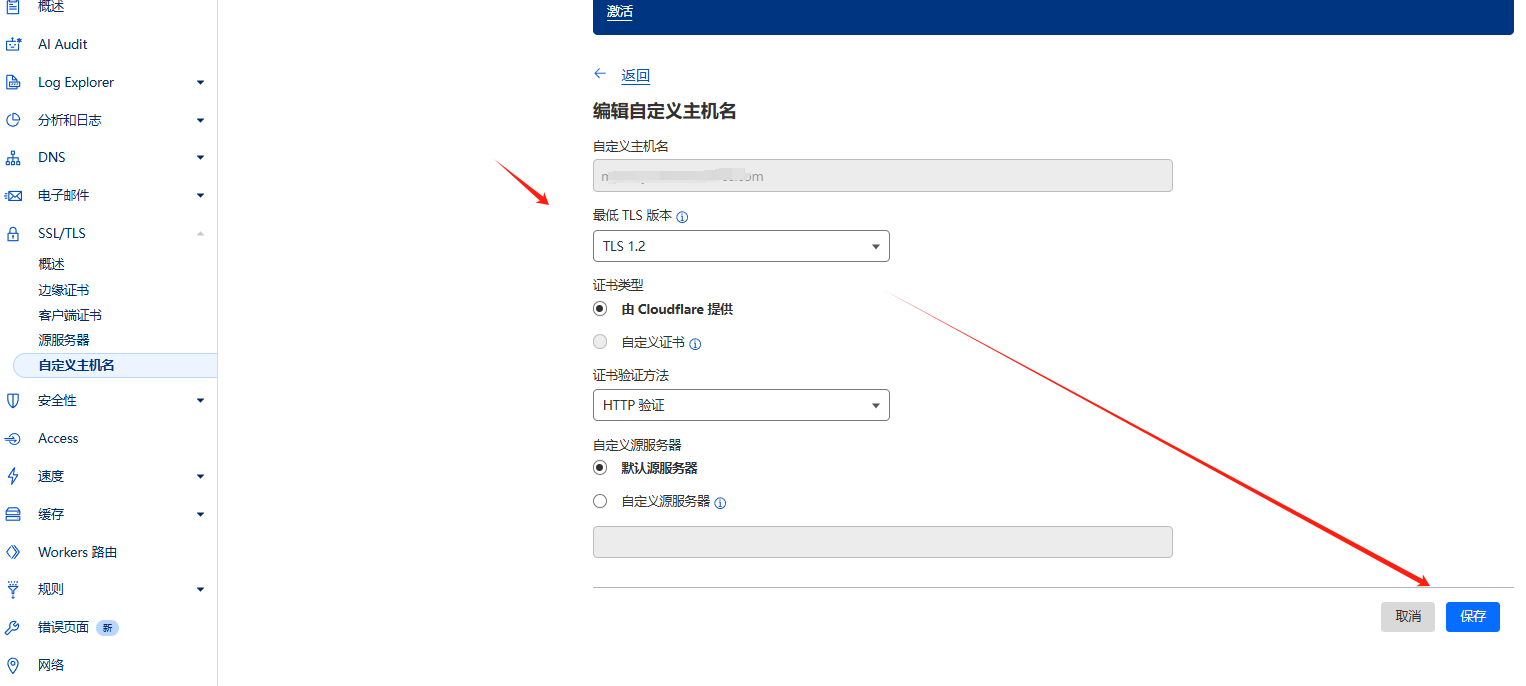Screen dimensions: 1526x686
Task: Open the HTTP 验证 method dropdown
Action: tap(741, 405)
